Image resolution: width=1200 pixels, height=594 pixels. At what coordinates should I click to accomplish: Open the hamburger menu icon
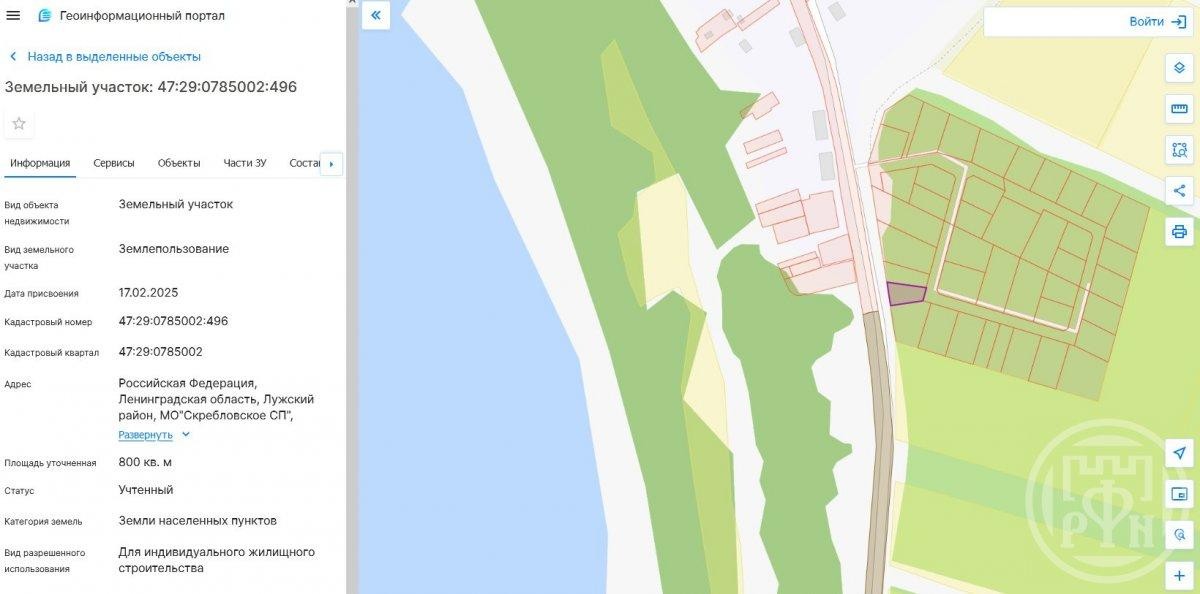coord(13,16)
